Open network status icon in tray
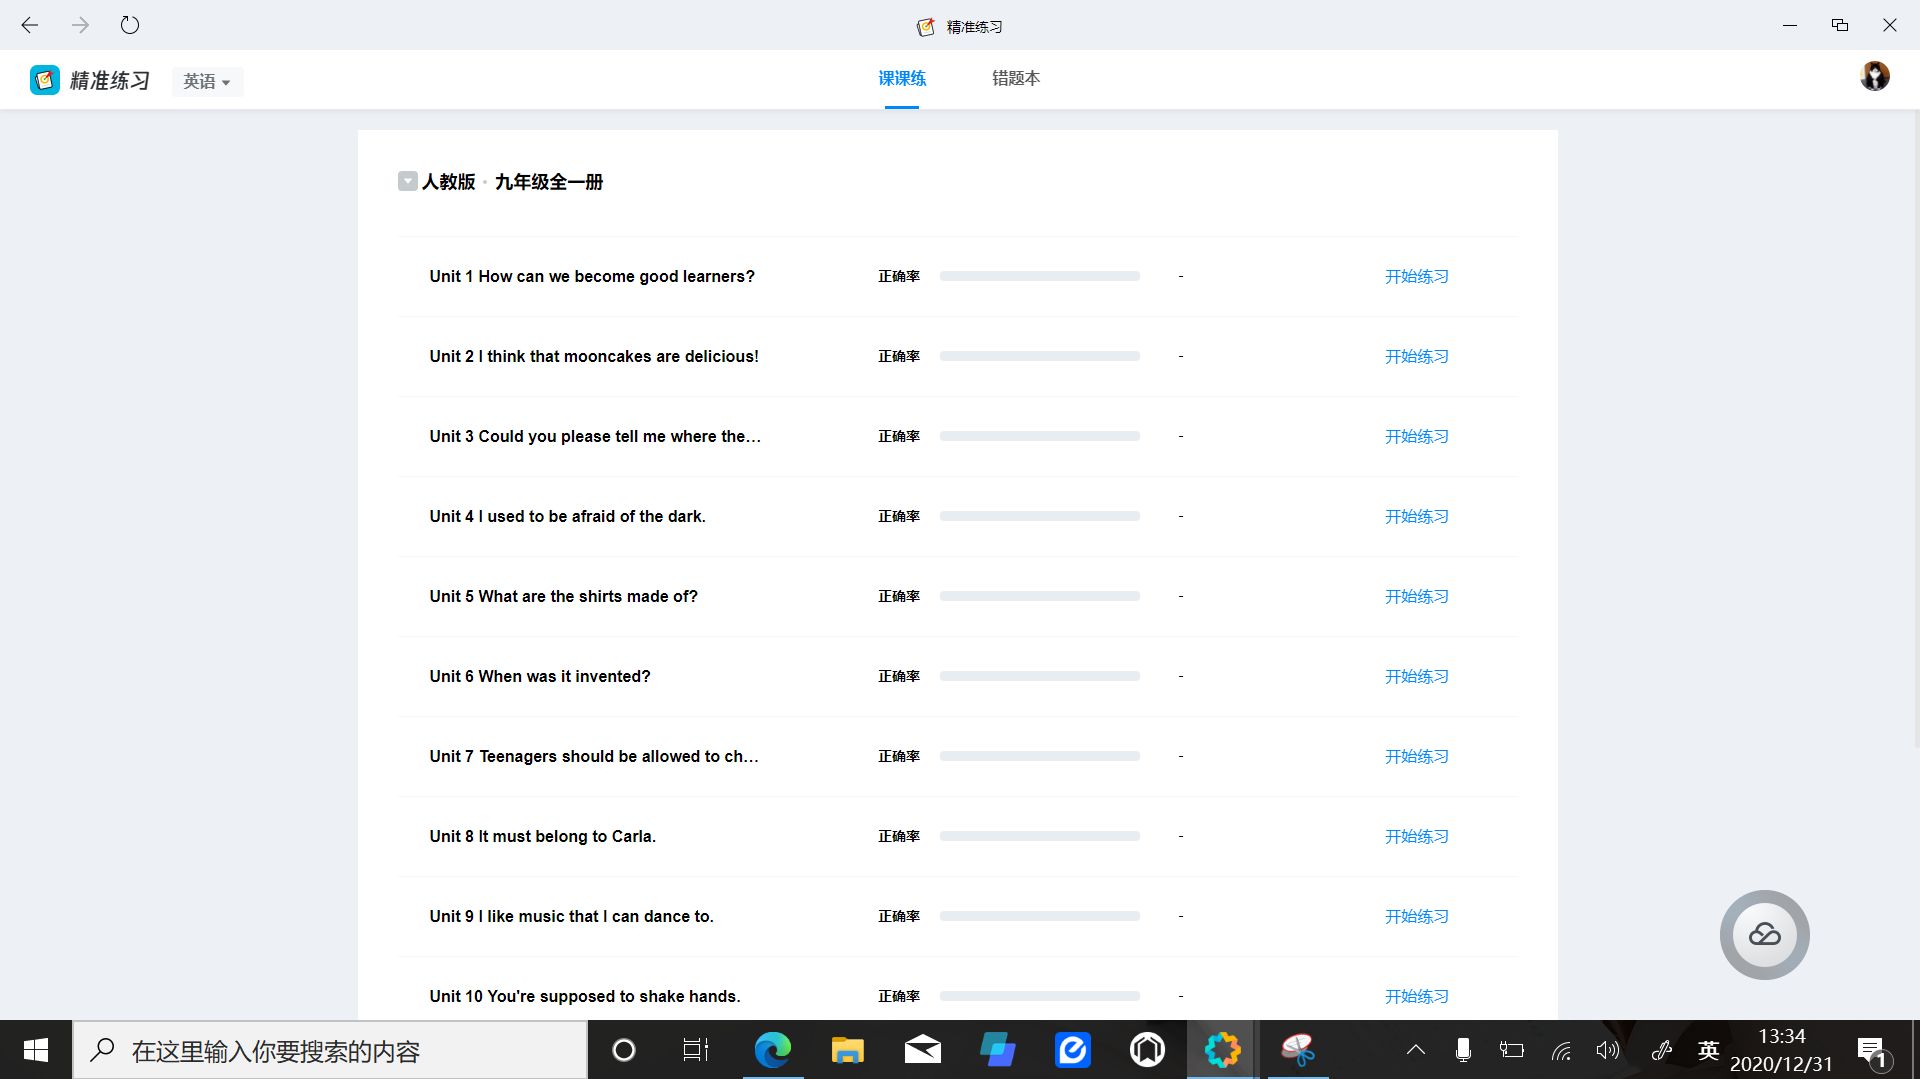The image size is (1920, 1079). 1561,1050
